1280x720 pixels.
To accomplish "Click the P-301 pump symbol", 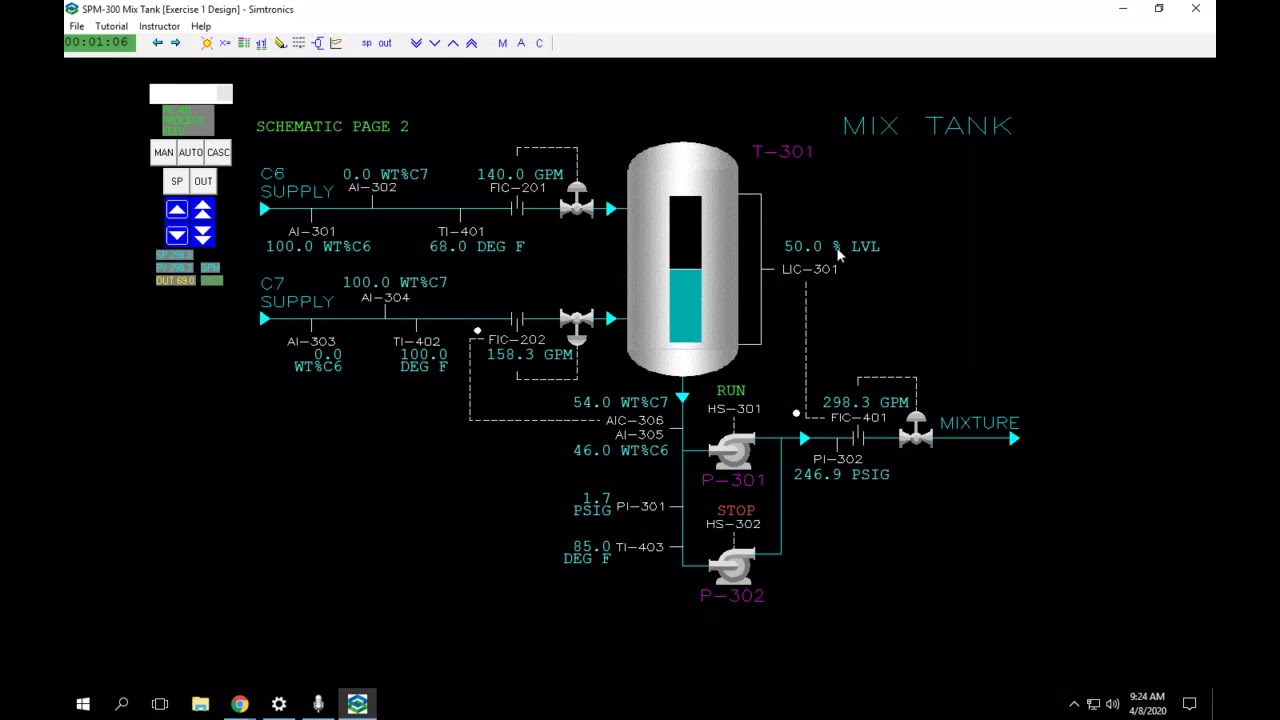I will 732,451.
